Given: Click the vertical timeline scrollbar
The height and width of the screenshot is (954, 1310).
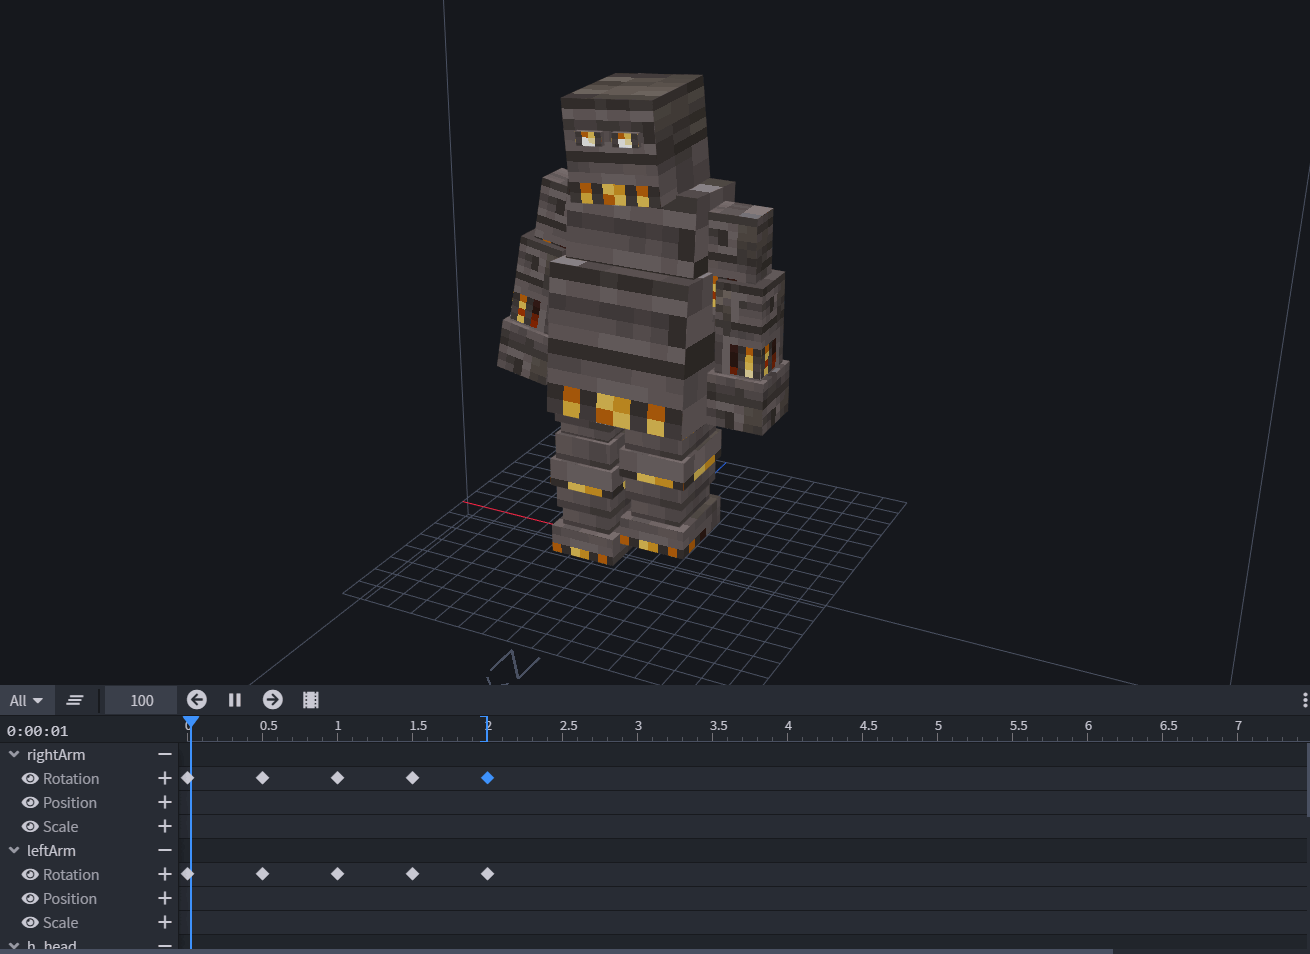Looking at the screenshot, I should (x=1307, y=780).
